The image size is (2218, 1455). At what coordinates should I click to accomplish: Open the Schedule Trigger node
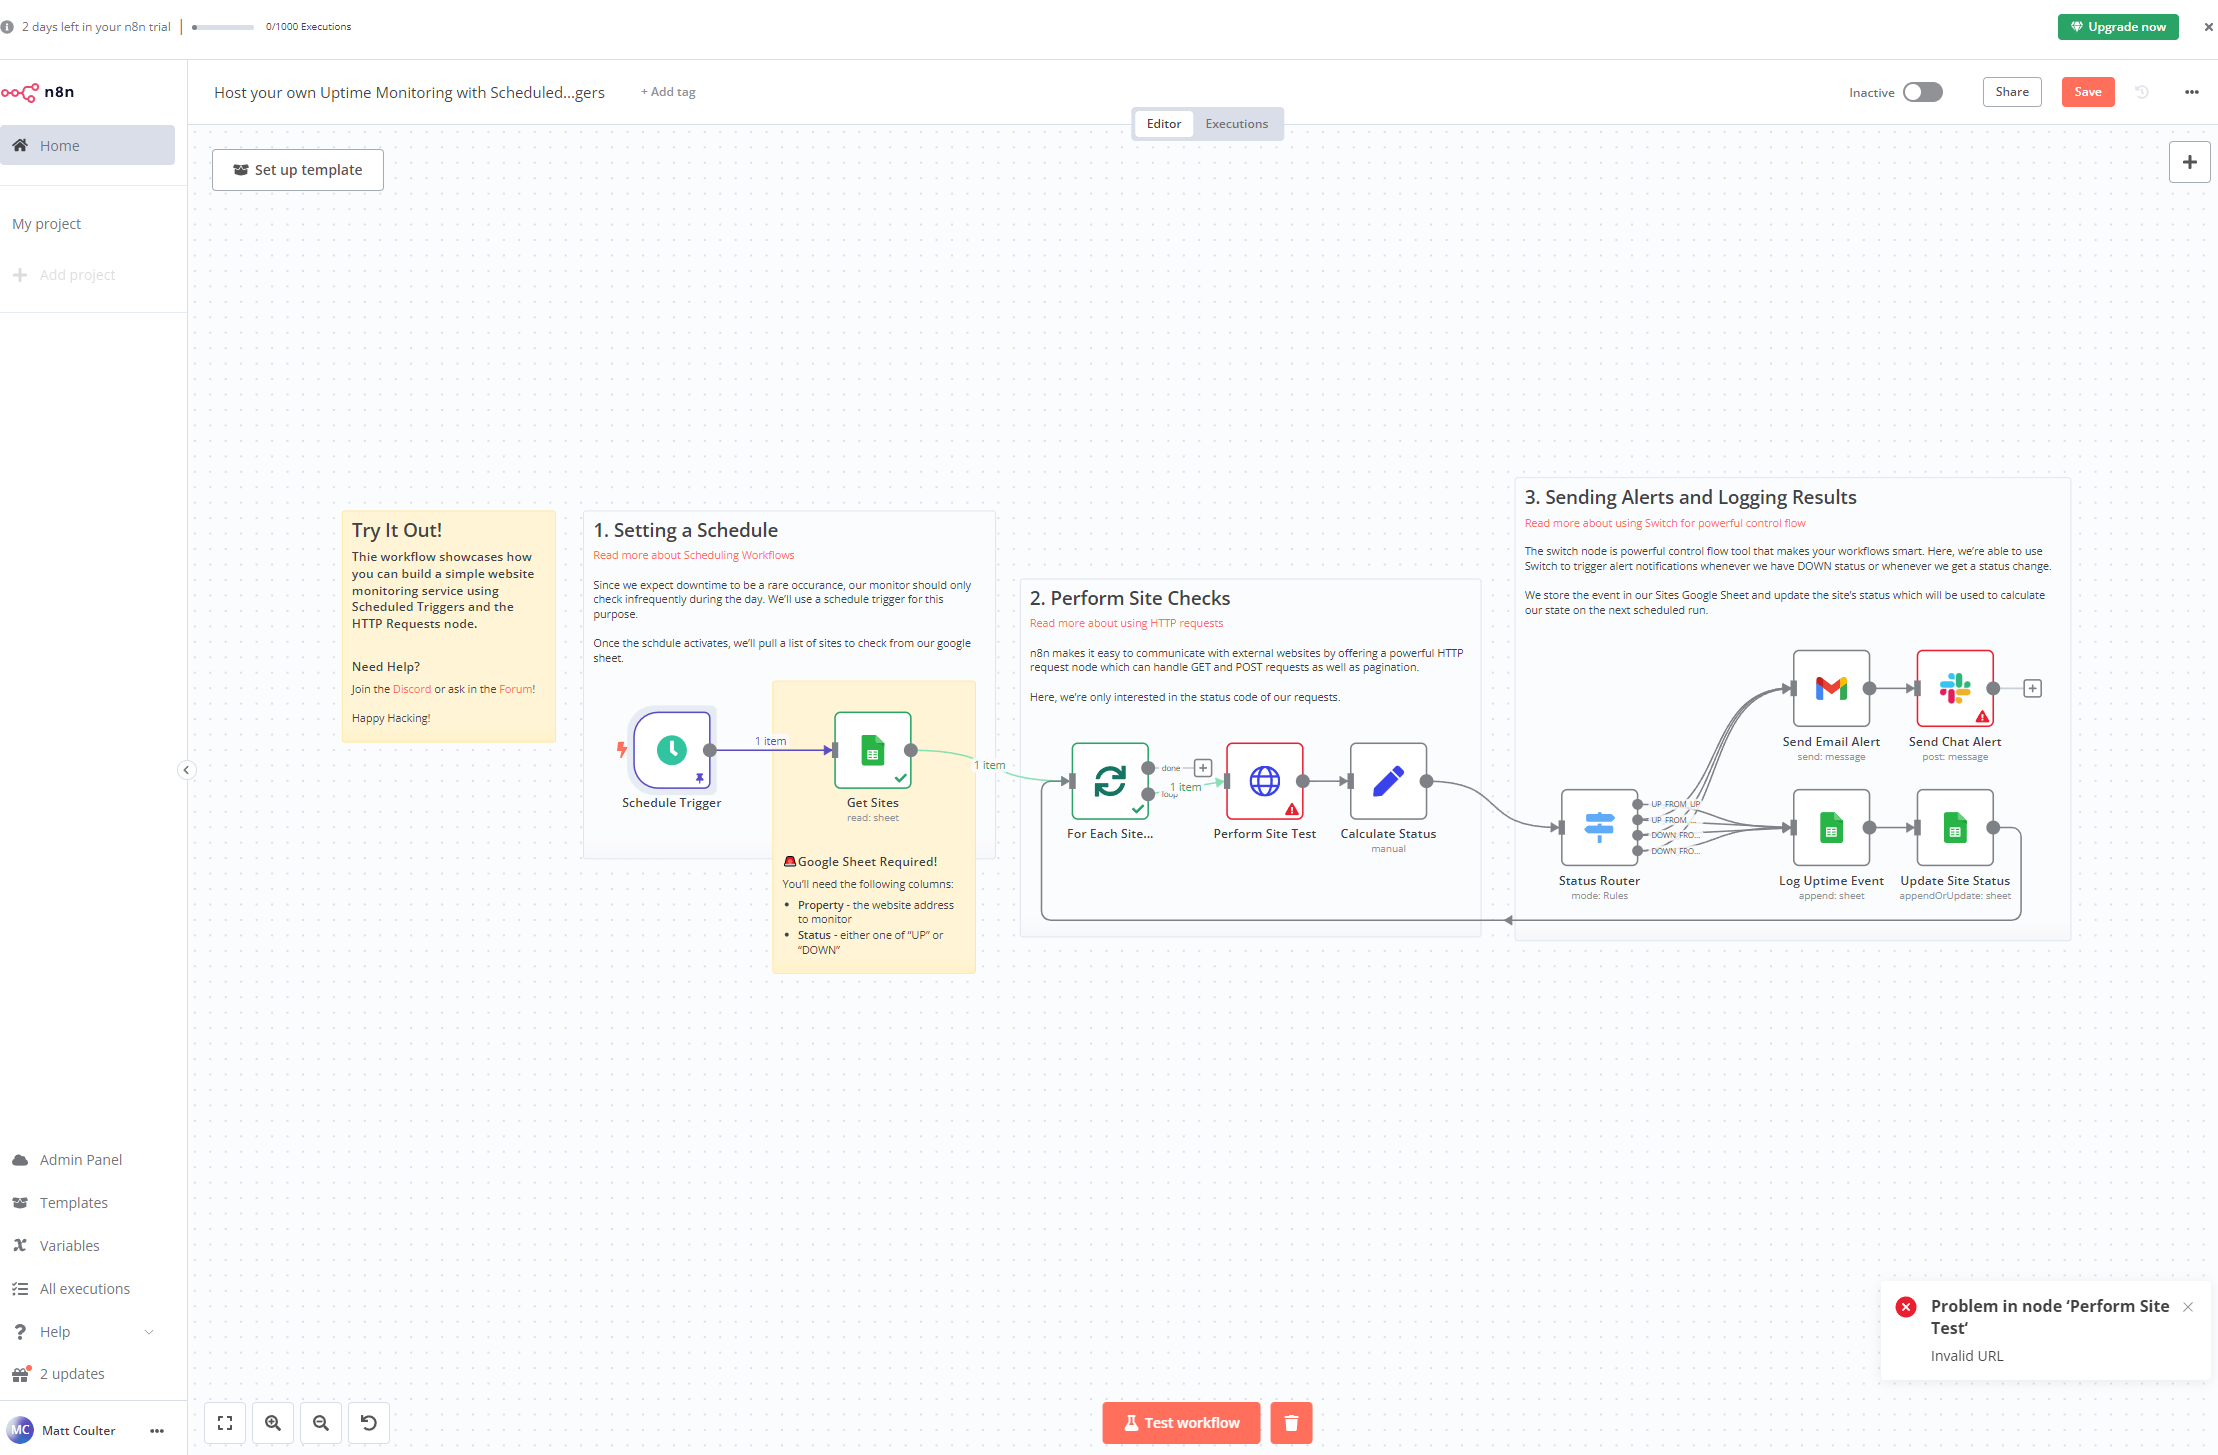tap(672, 750)
